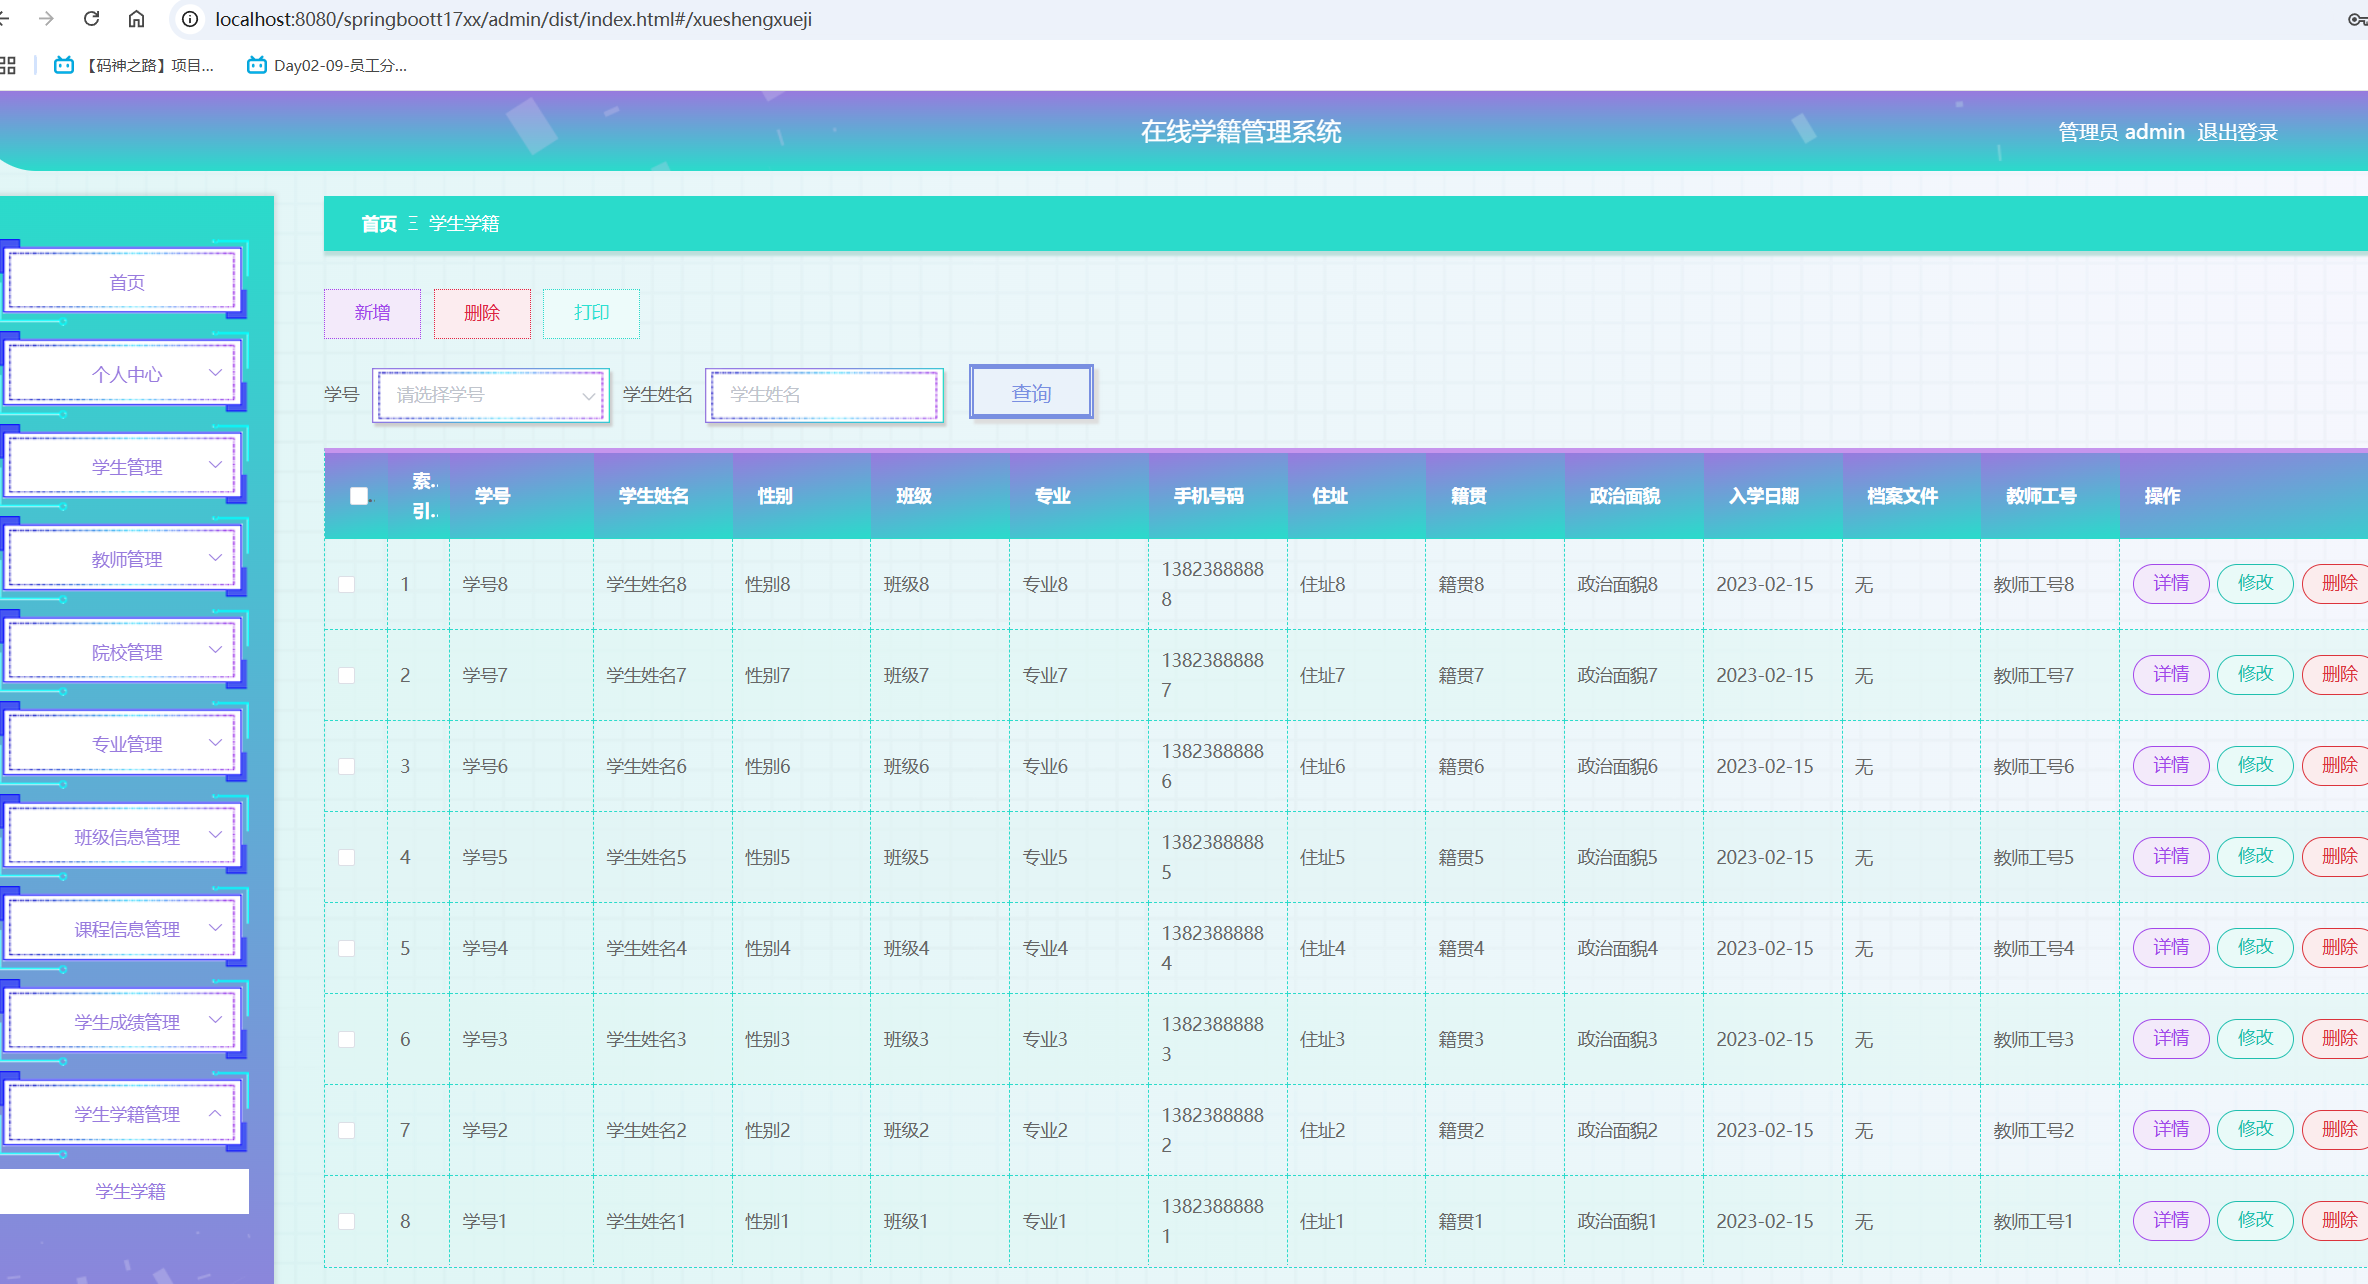This screenshot has width=2368, height=1284.
Task: Click the 查询 search button
Action: (1031, 393)
